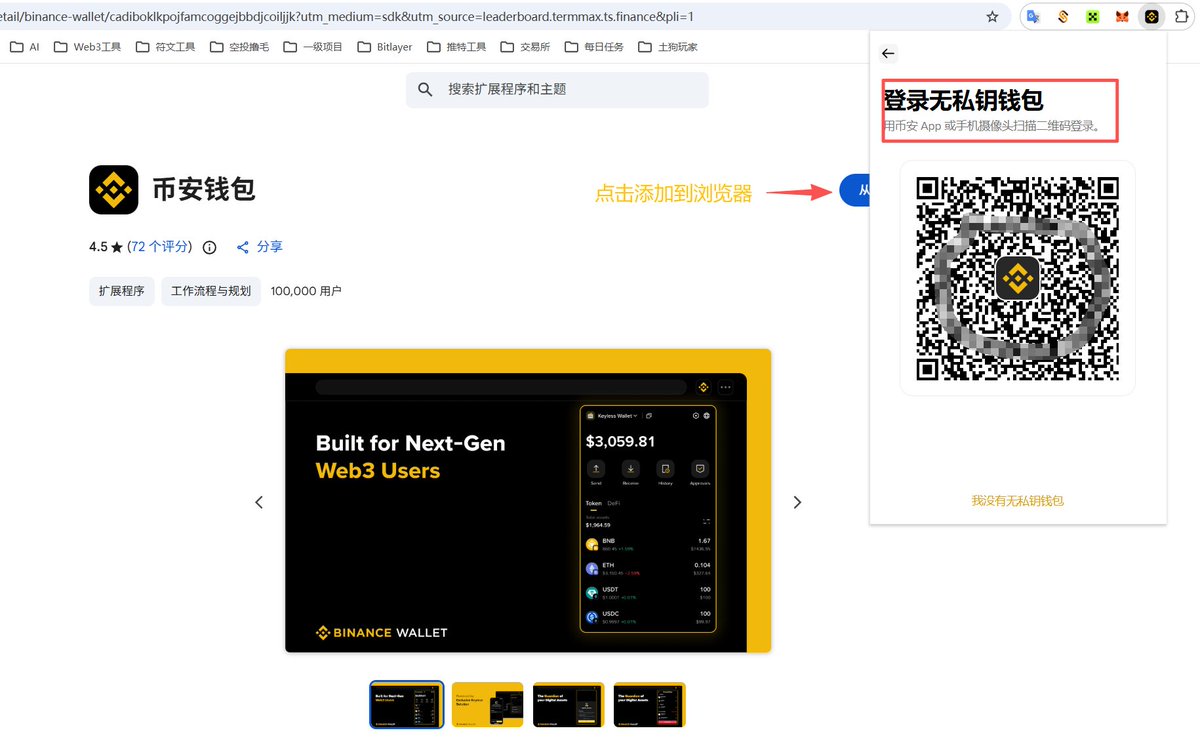Viewport: 1200px width, 741px height.
Task: Open the Google Translate extension icon
Action: click(1034, 17)
